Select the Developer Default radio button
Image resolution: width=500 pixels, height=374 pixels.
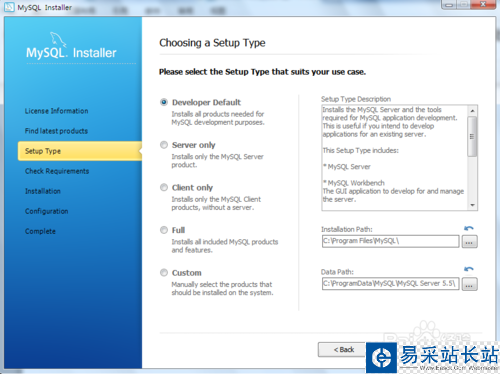(x=164, y=102)
